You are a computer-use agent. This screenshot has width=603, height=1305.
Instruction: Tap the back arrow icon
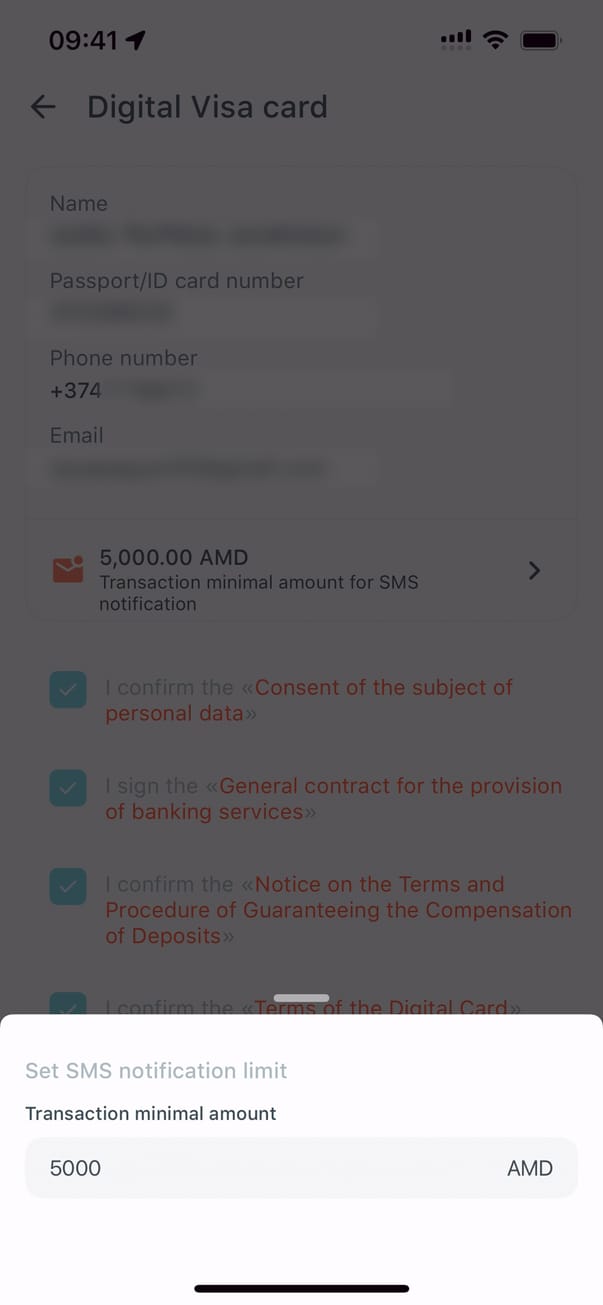(x=43, y=107)
